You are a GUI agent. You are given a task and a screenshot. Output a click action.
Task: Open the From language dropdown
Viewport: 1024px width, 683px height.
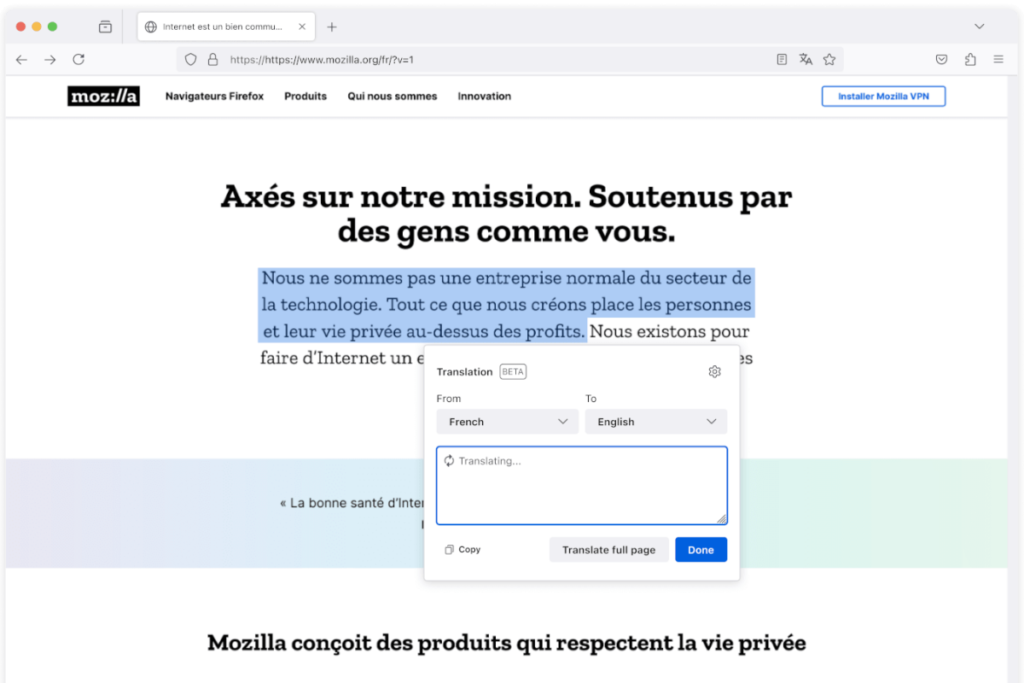coord(506,421)
